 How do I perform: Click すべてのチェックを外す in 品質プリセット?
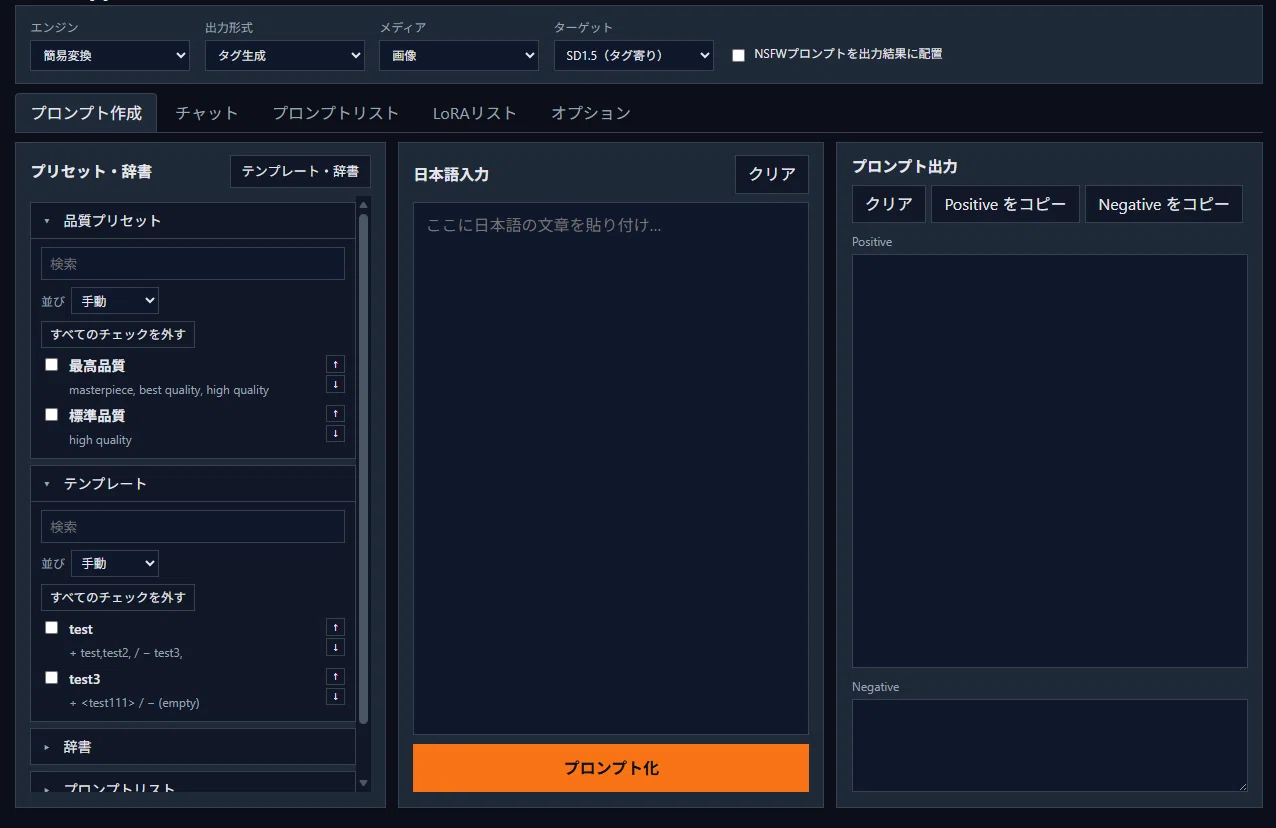(x=118, y=334)
